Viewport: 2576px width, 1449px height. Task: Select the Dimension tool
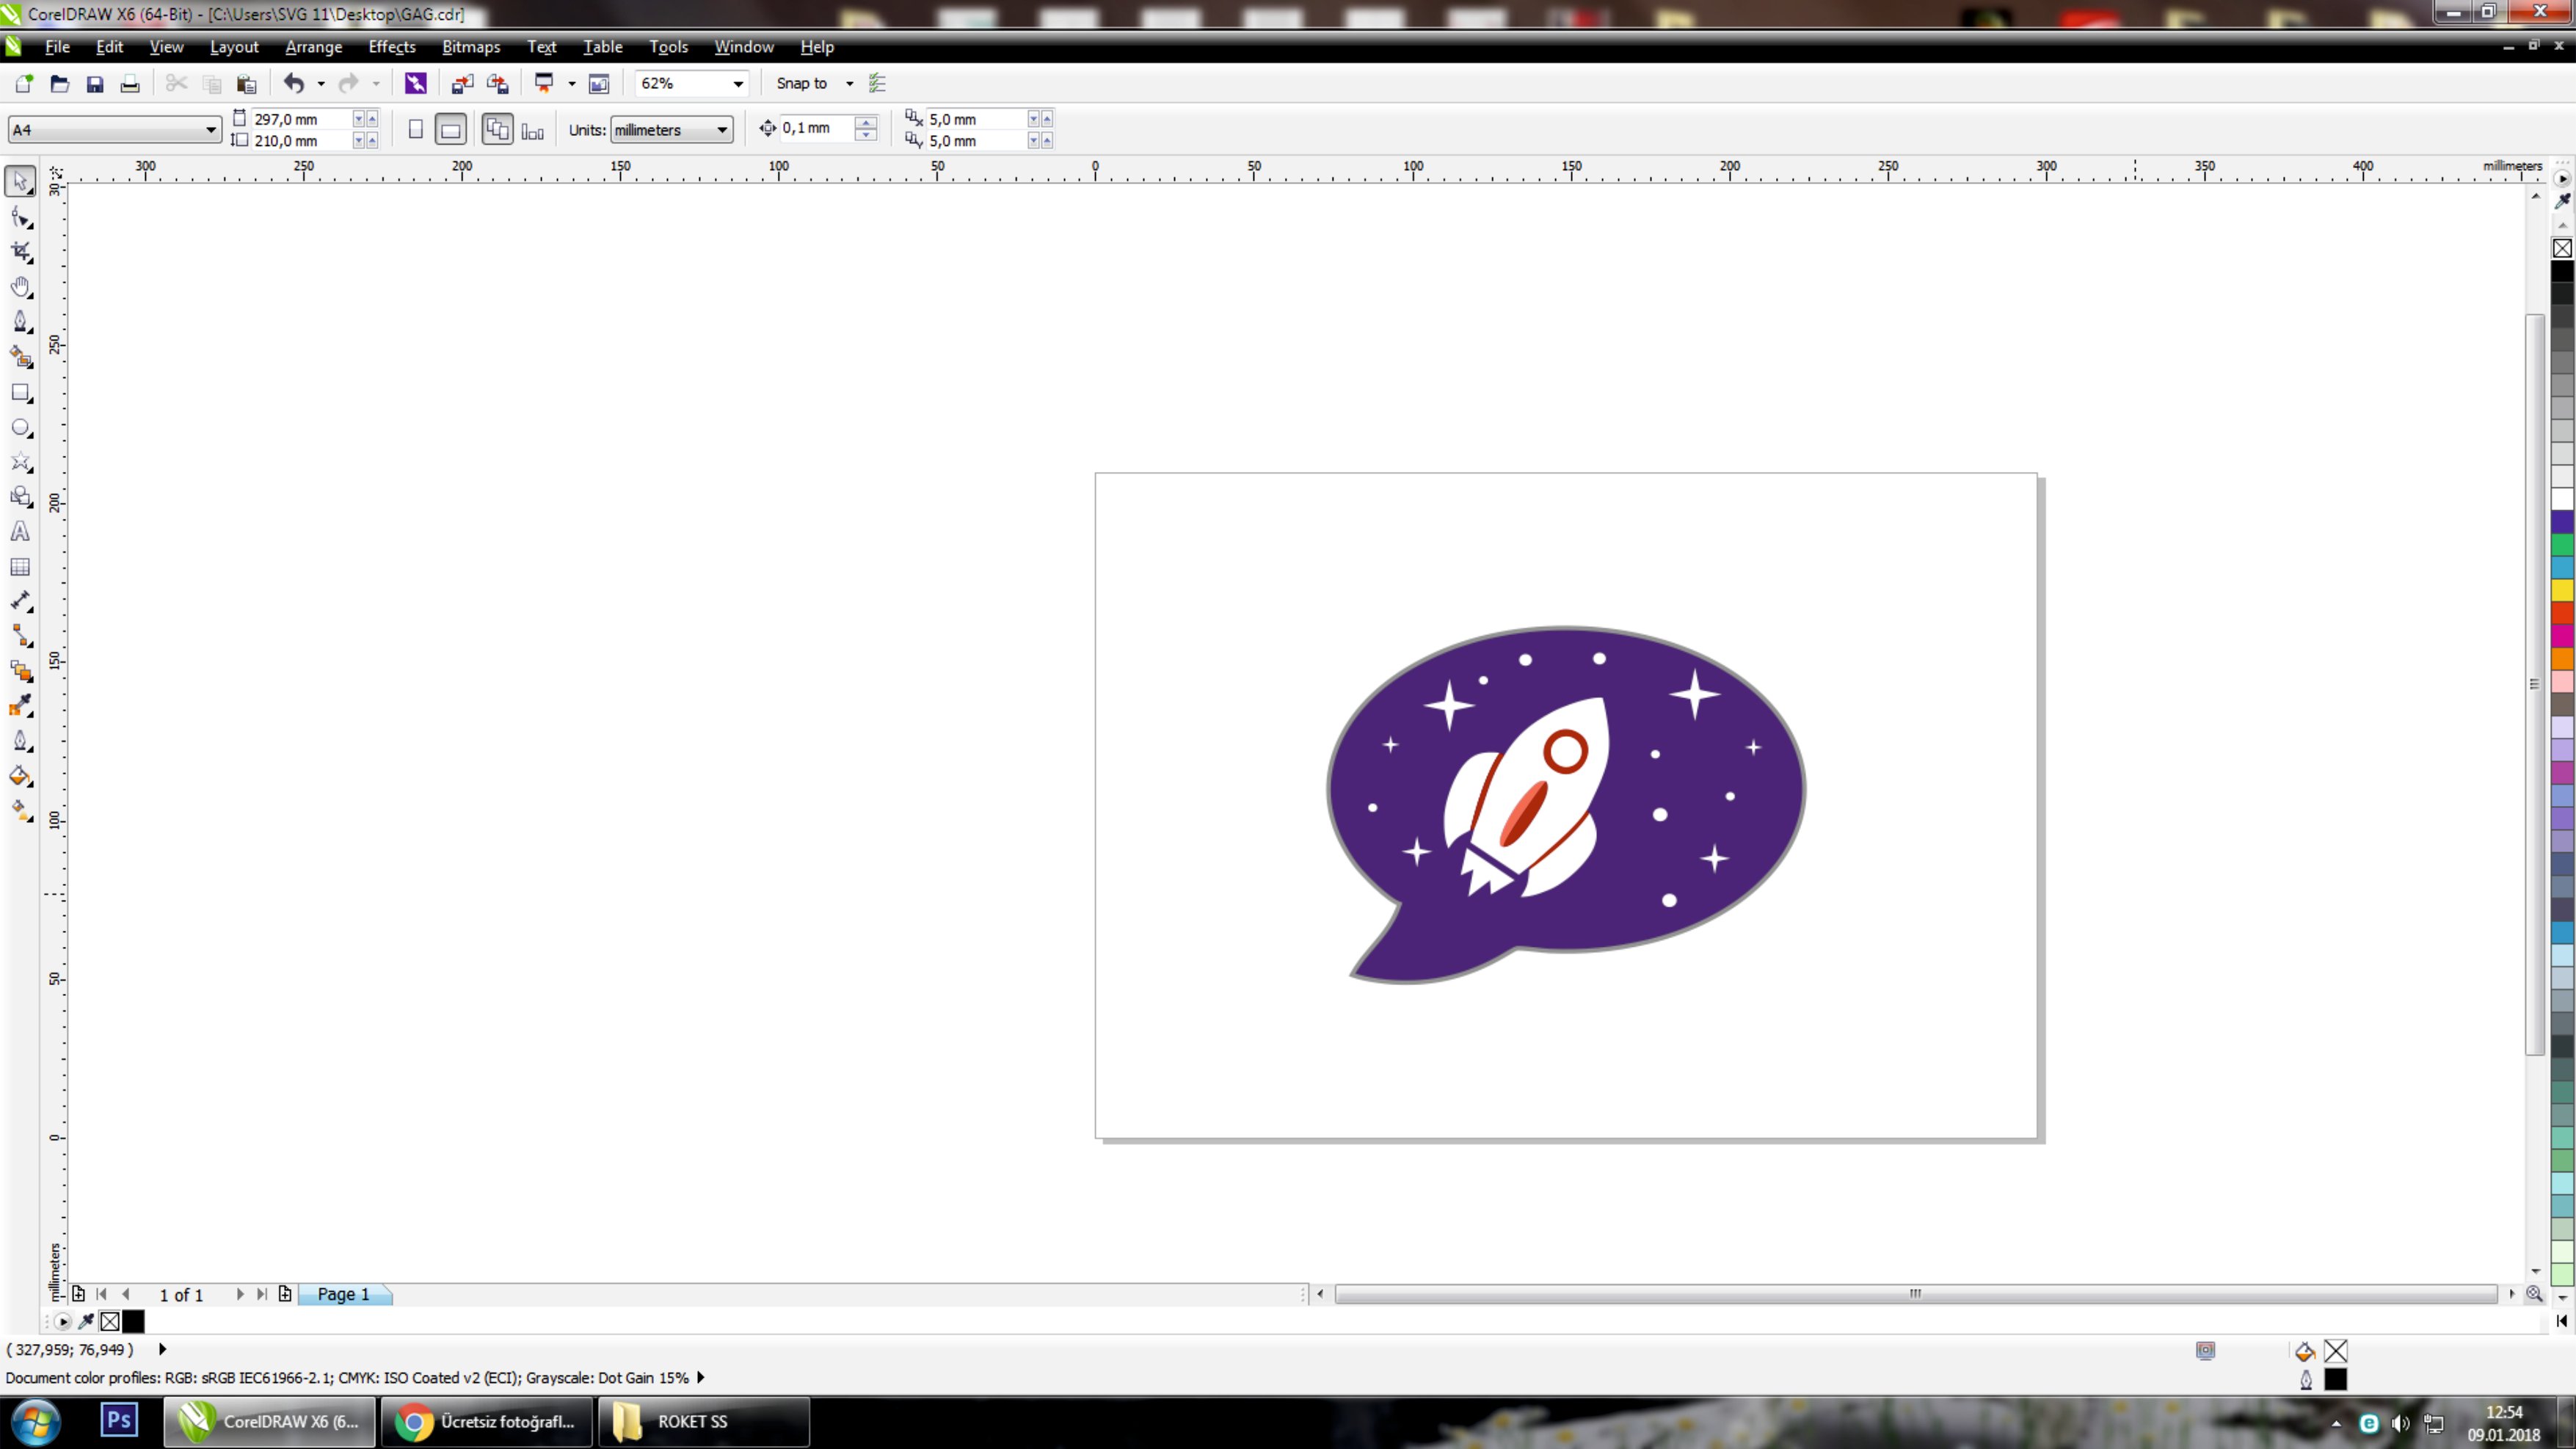point(20,601)
